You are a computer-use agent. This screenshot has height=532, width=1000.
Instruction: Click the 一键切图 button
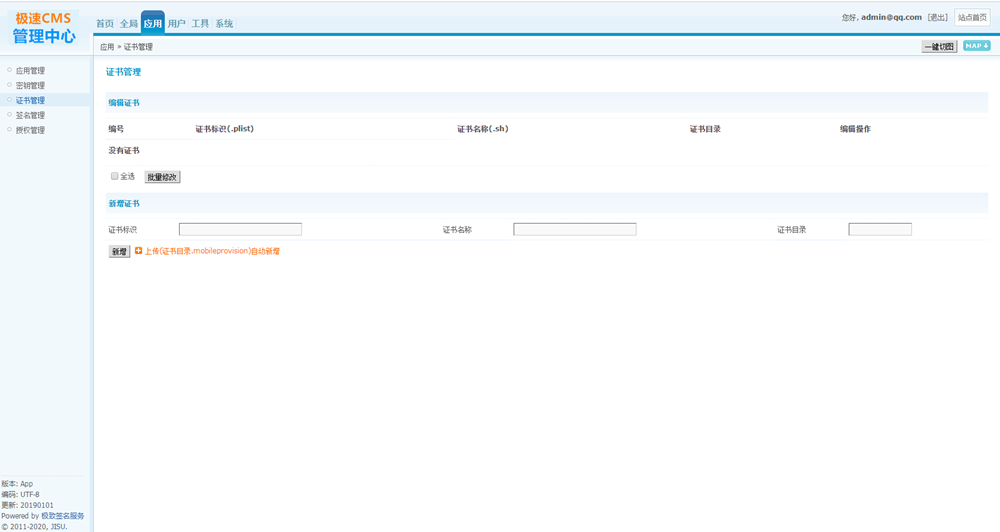(x=939, y=47)
